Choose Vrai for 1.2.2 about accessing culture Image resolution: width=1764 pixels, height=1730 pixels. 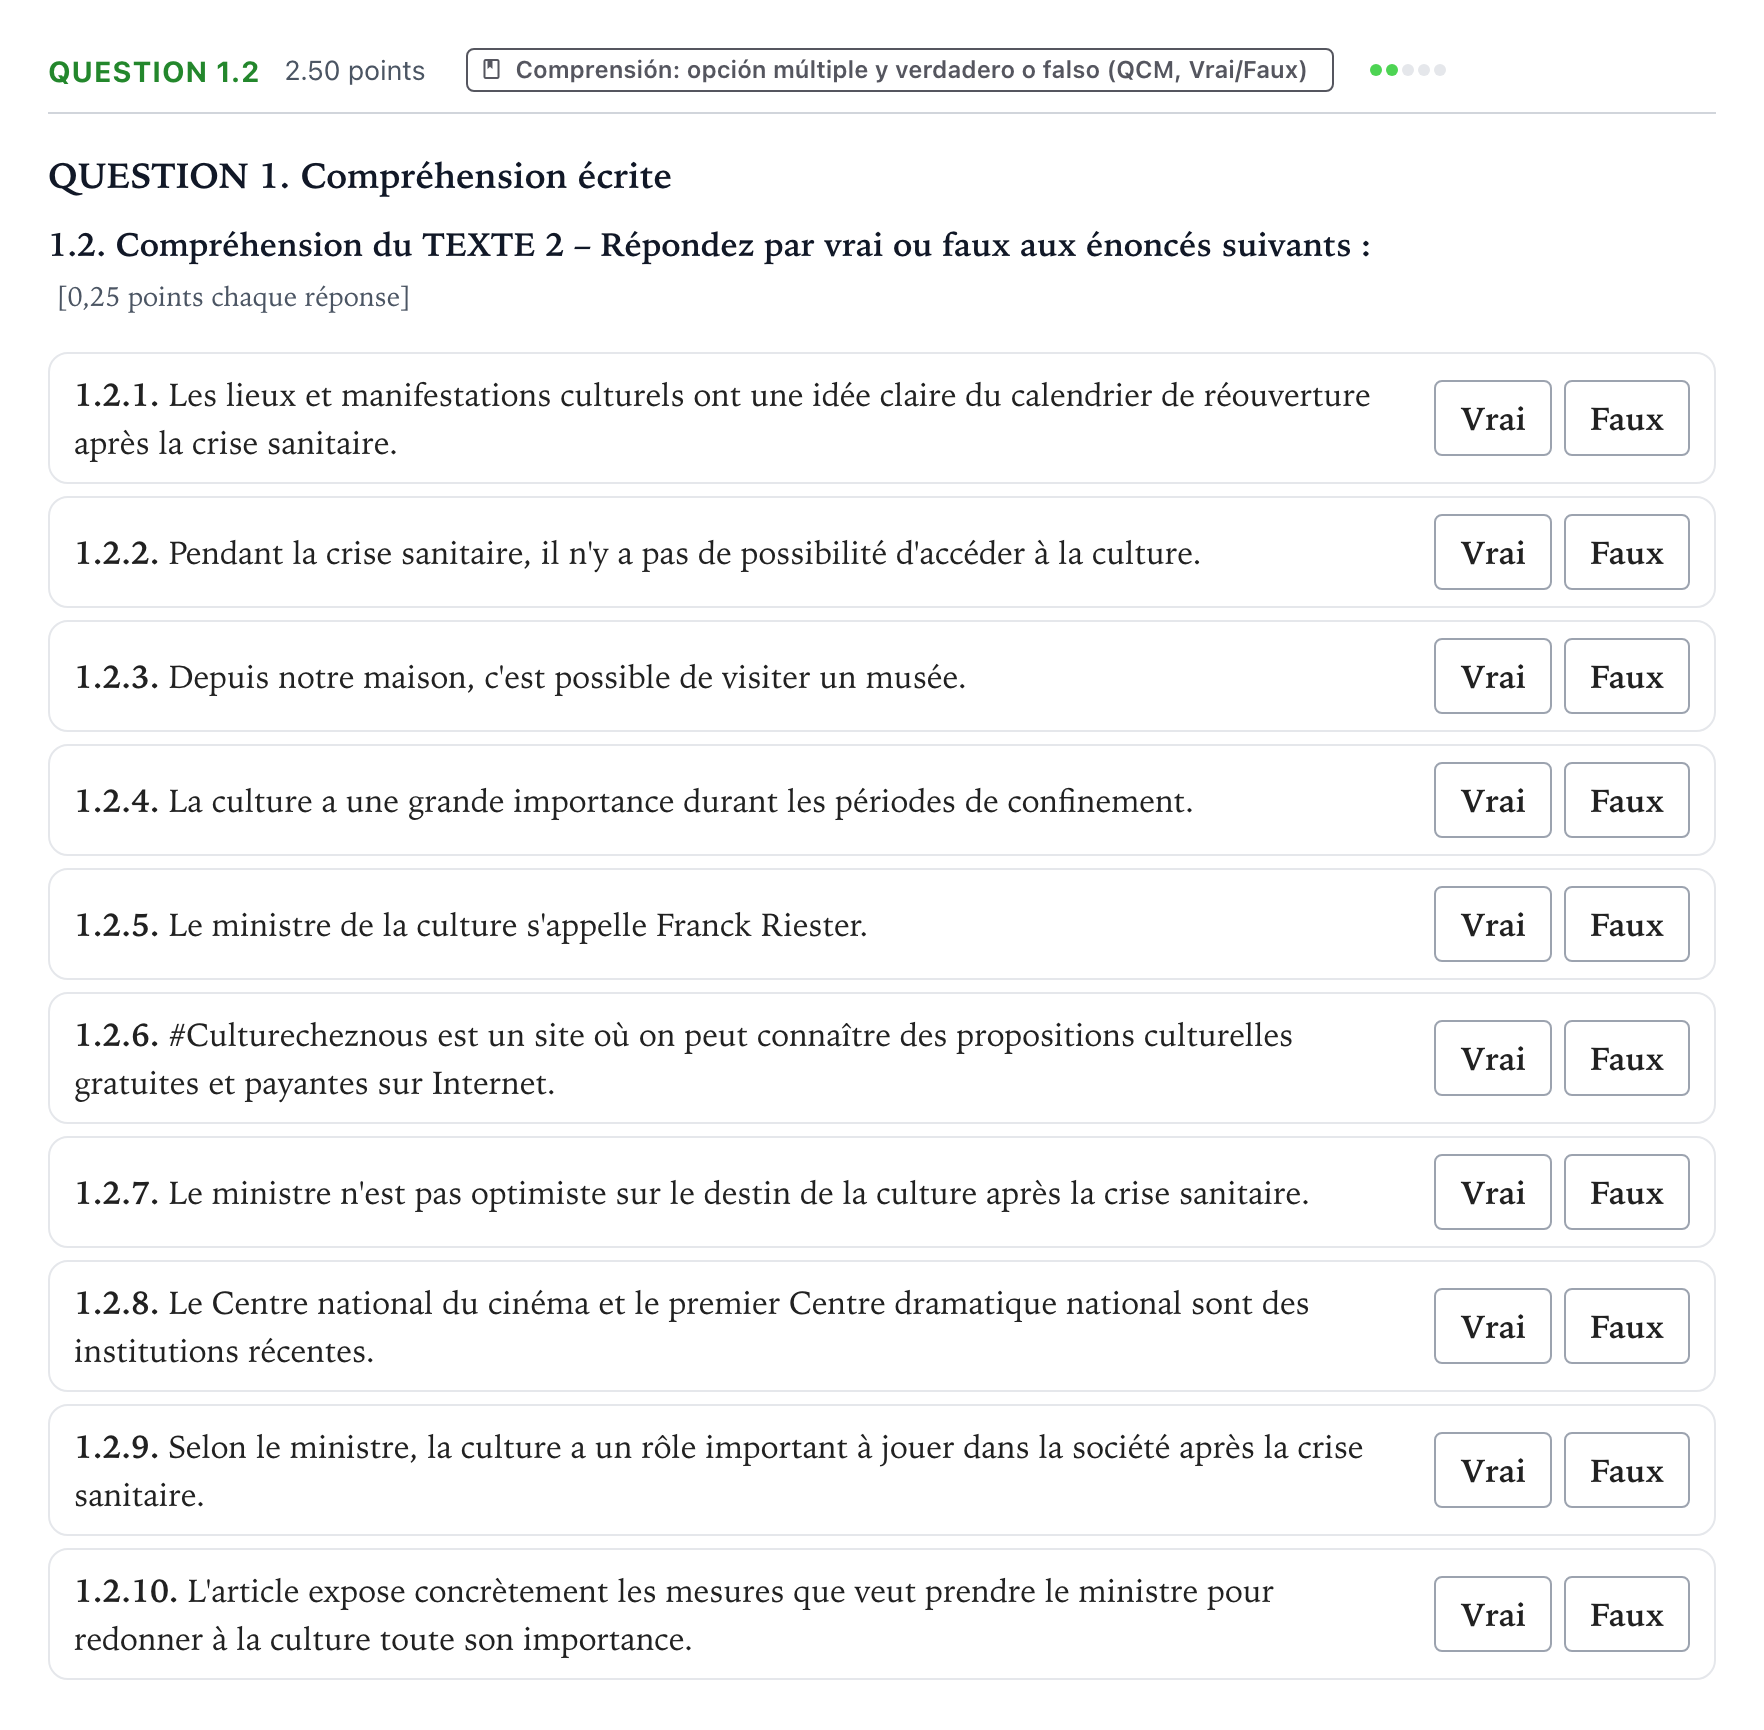pyautogui.click(x=1492, y=552)
